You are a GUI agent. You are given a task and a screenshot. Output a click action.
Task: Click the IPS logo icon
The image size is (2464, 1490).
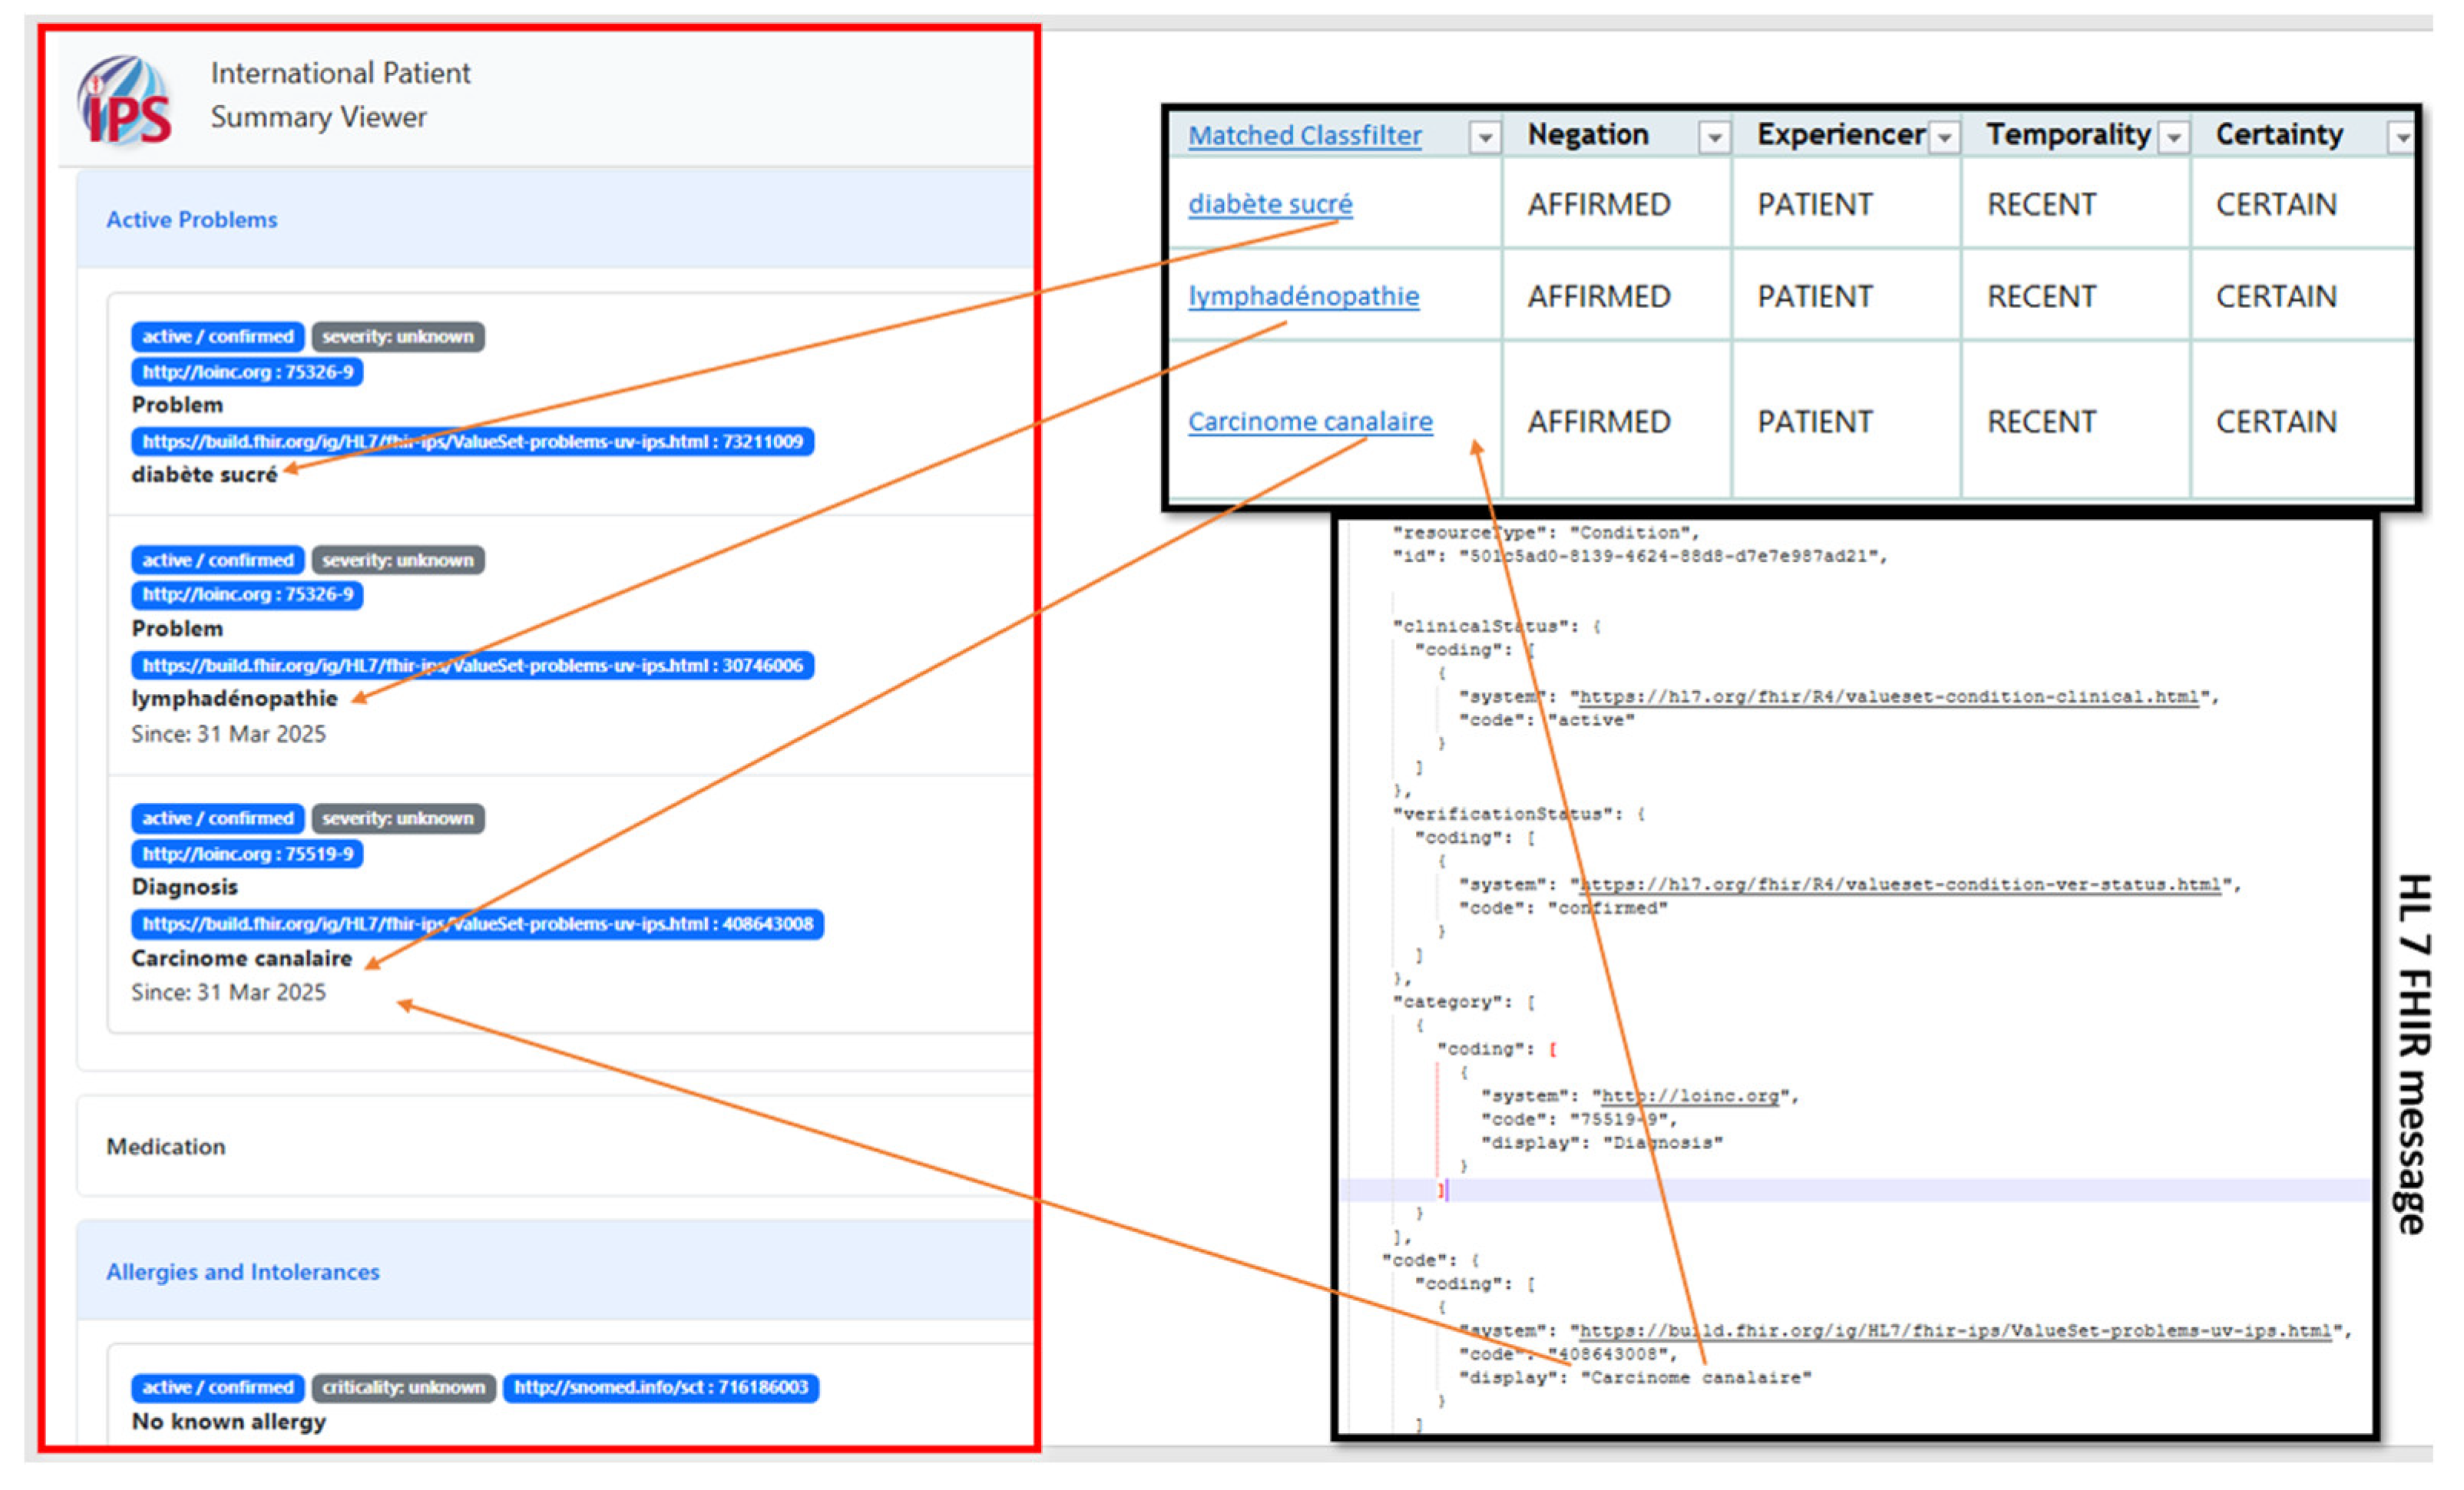click(124, 97)
